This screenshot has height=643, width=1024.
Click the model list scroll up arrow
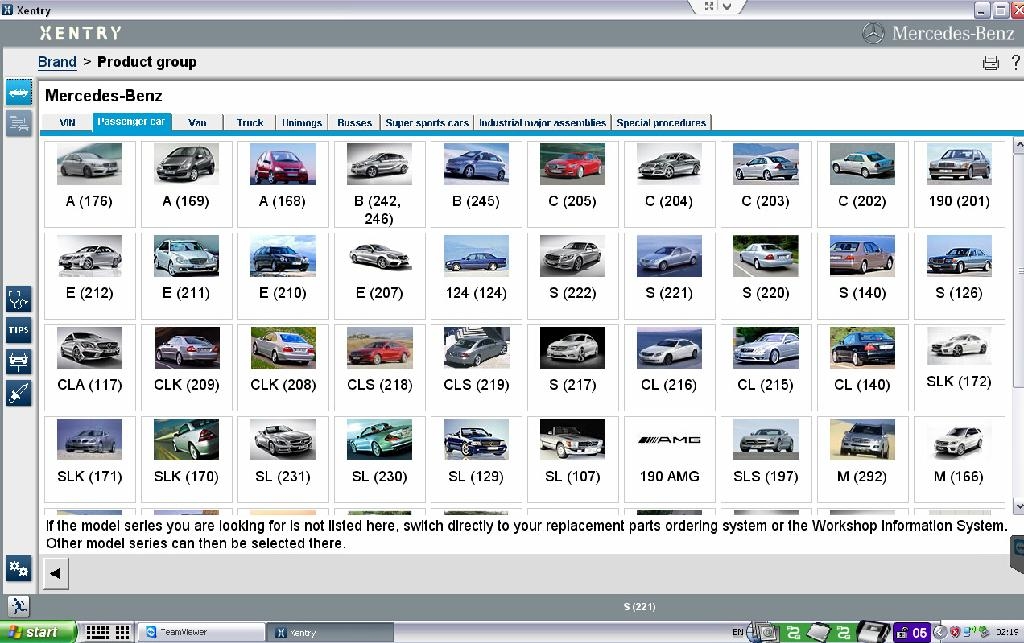pyautogui.click(x=1018, y=145)
